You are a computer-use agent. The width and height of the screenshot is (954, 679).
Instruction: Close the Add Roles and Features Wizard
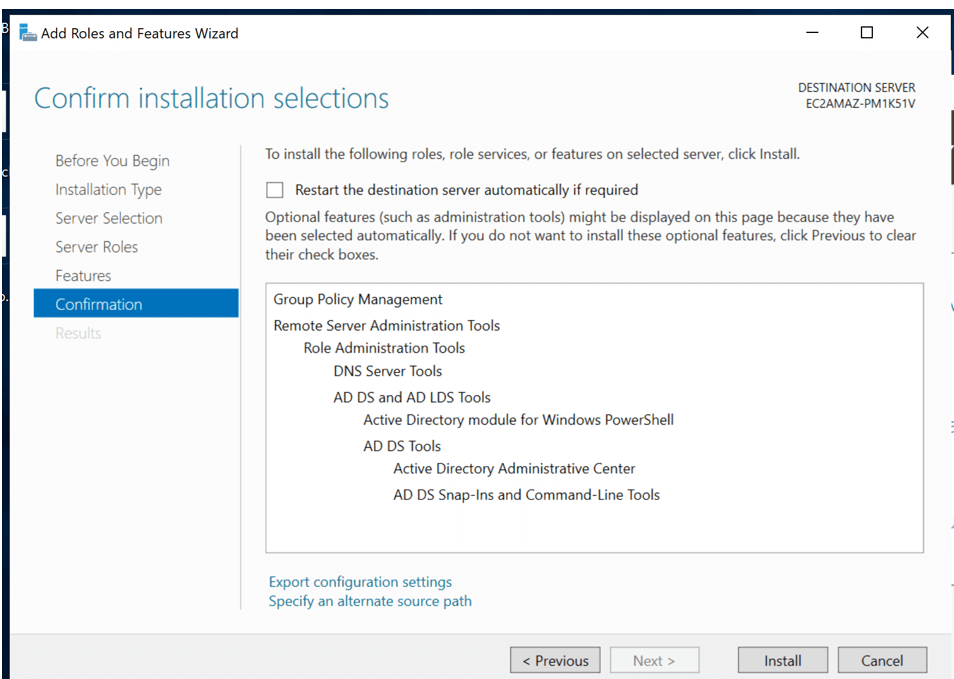(922, 32)
